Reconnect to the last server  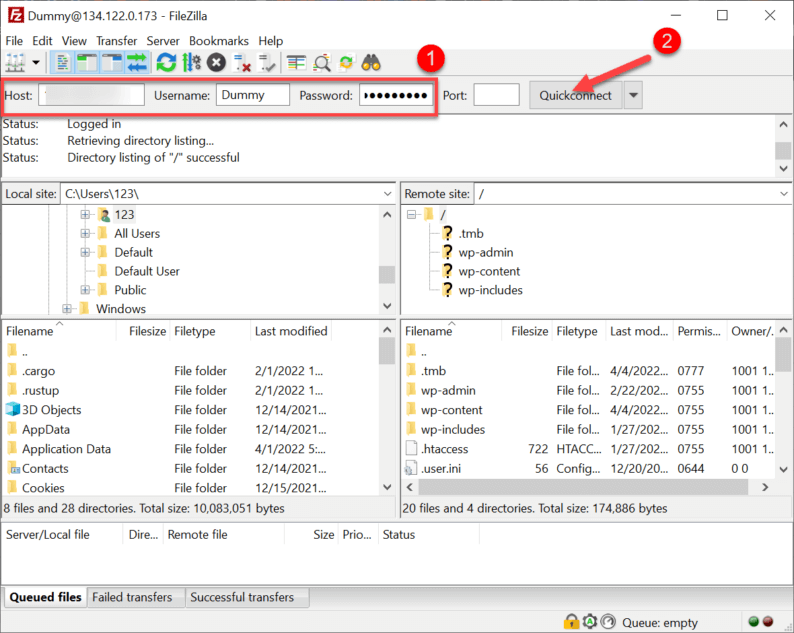coord(266,63)
